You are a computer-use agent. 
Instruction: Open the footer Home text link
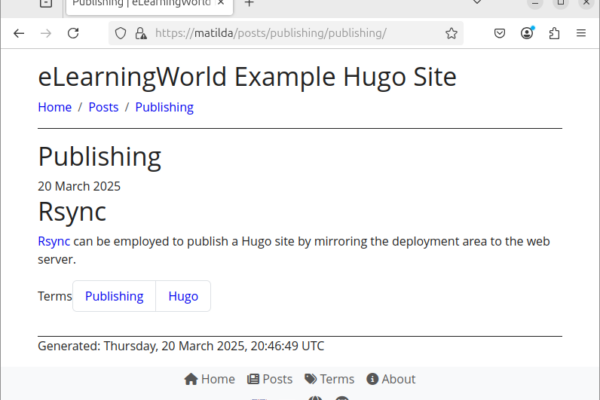point(218,379)
